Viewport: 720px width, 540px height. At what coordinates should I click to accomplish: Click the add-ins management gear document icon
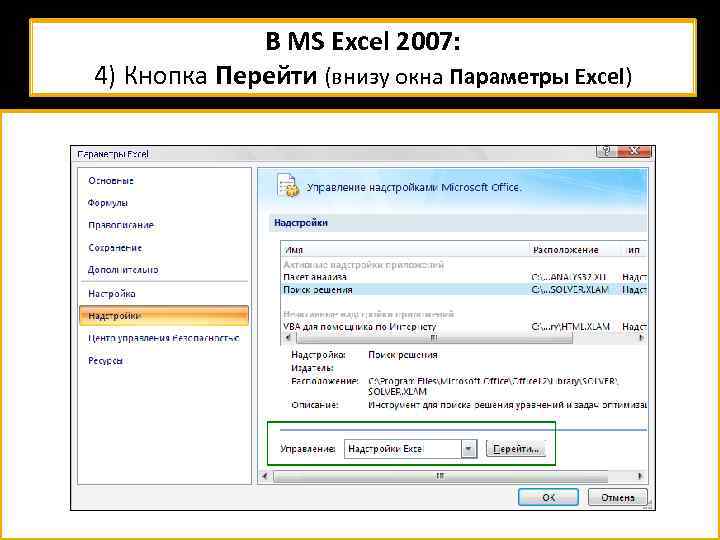(288, 186)
